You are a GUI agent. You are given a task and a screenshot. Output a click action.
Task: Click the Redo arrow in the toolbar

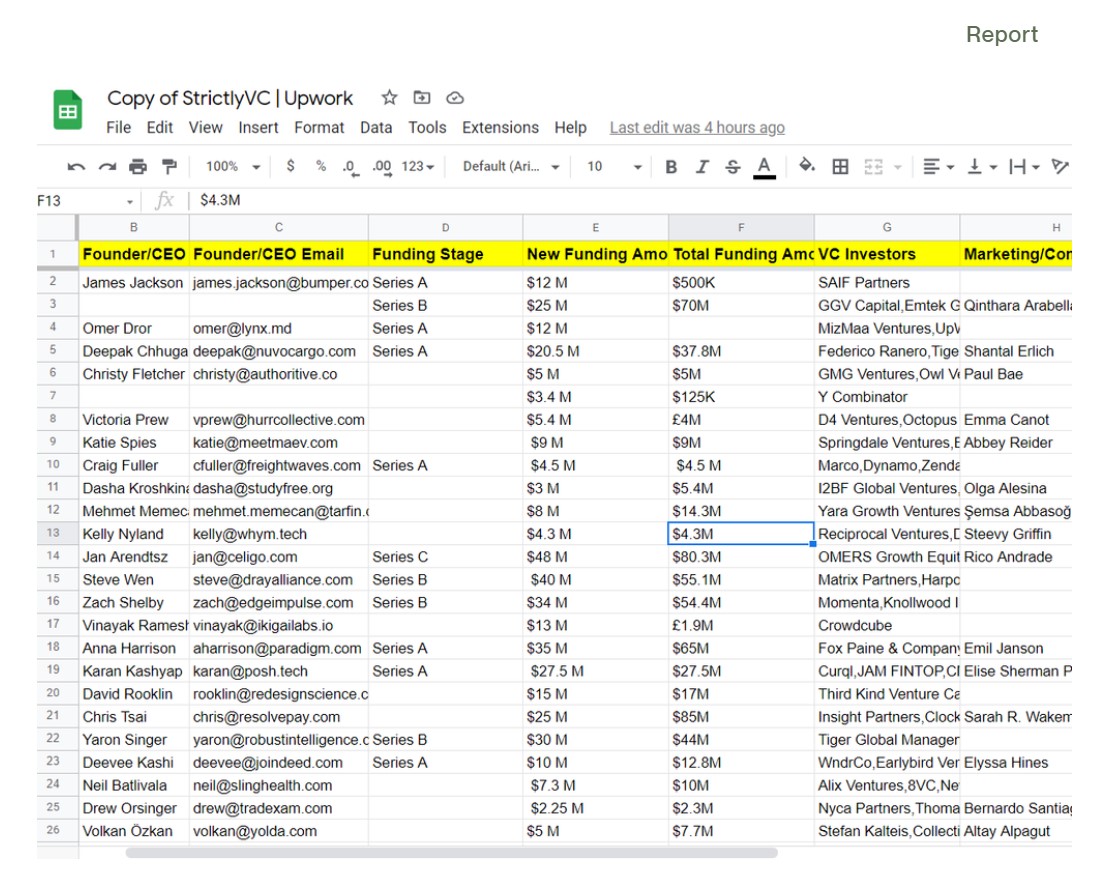pos(107,167)
